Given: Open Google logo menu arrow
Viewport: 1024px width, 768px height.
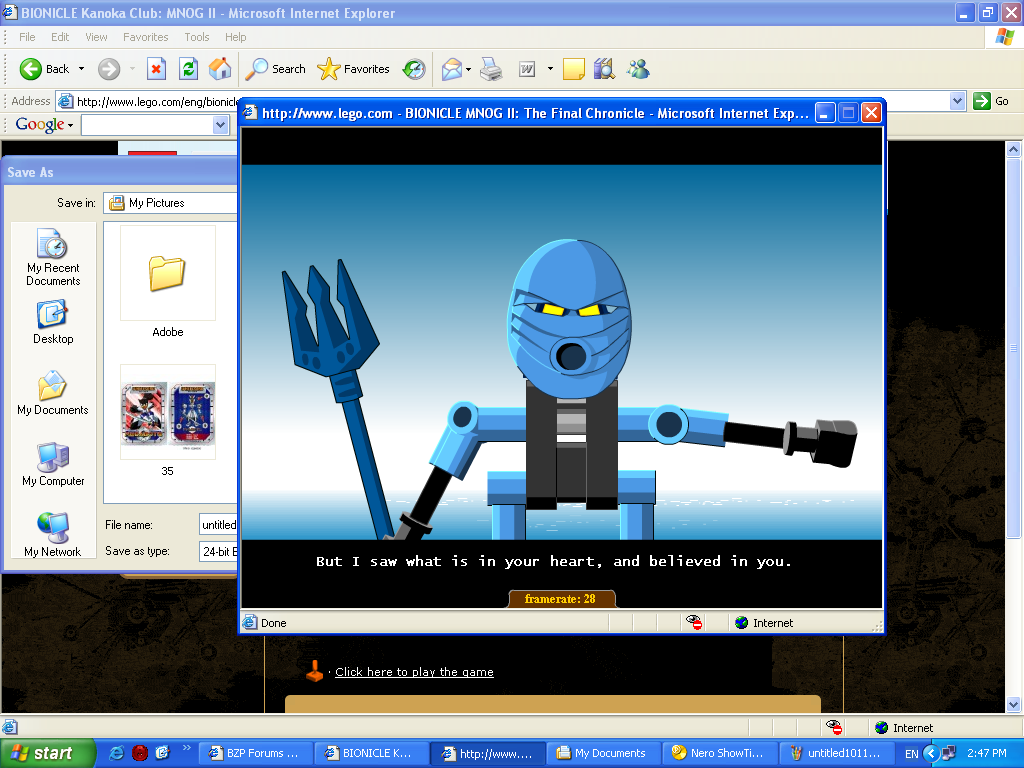Looking at the screenshot, I should point(71,125).
